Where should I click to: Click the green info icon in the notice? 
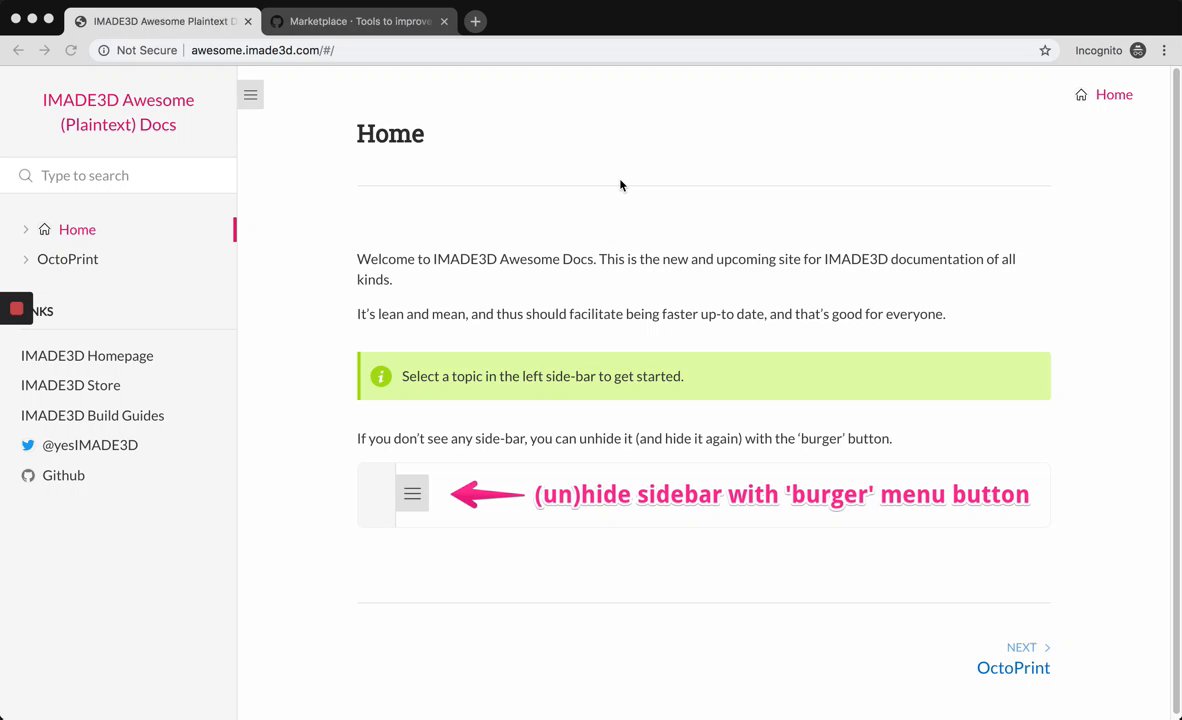tap(381, 376)
